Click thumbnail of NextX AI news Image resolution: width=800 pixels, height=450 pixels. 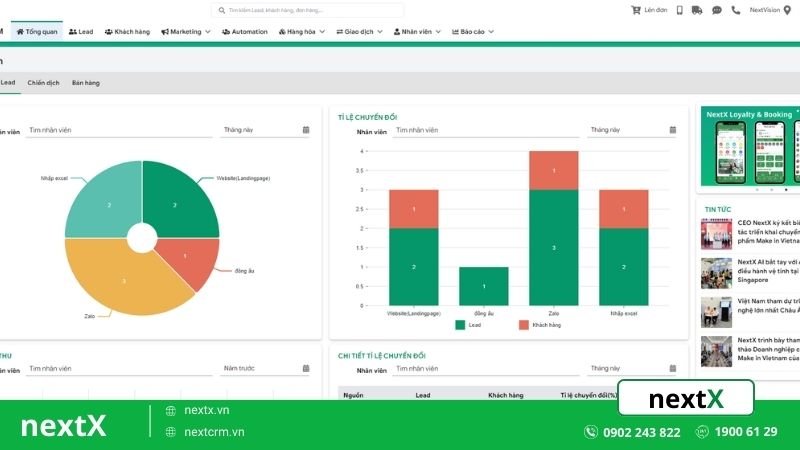click(x=716, y=273)
